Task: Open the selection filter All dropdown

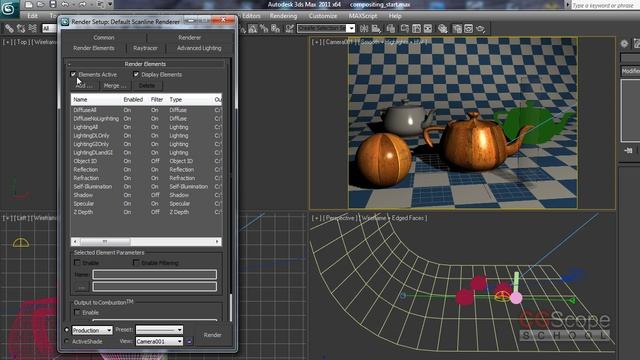Action: (50, 28)
